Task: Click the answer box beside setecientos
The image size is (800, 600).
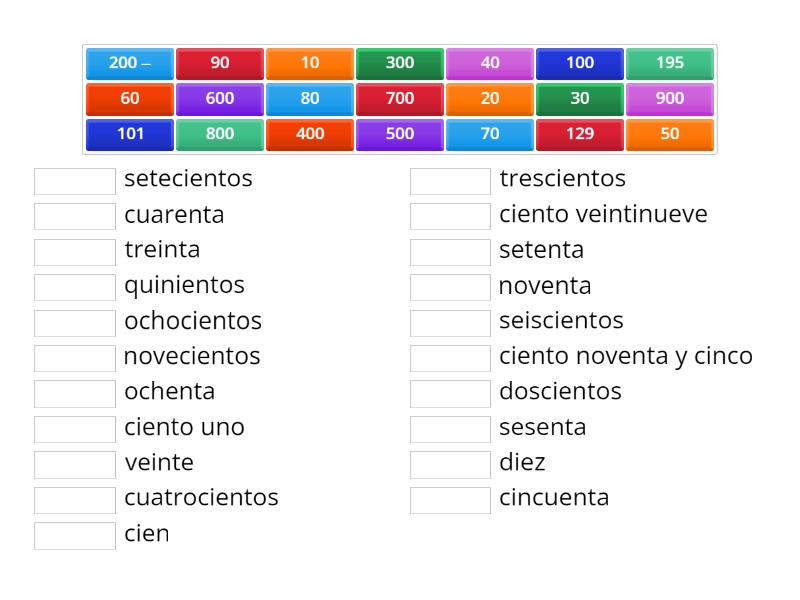Action: click(x=74, y=180)
